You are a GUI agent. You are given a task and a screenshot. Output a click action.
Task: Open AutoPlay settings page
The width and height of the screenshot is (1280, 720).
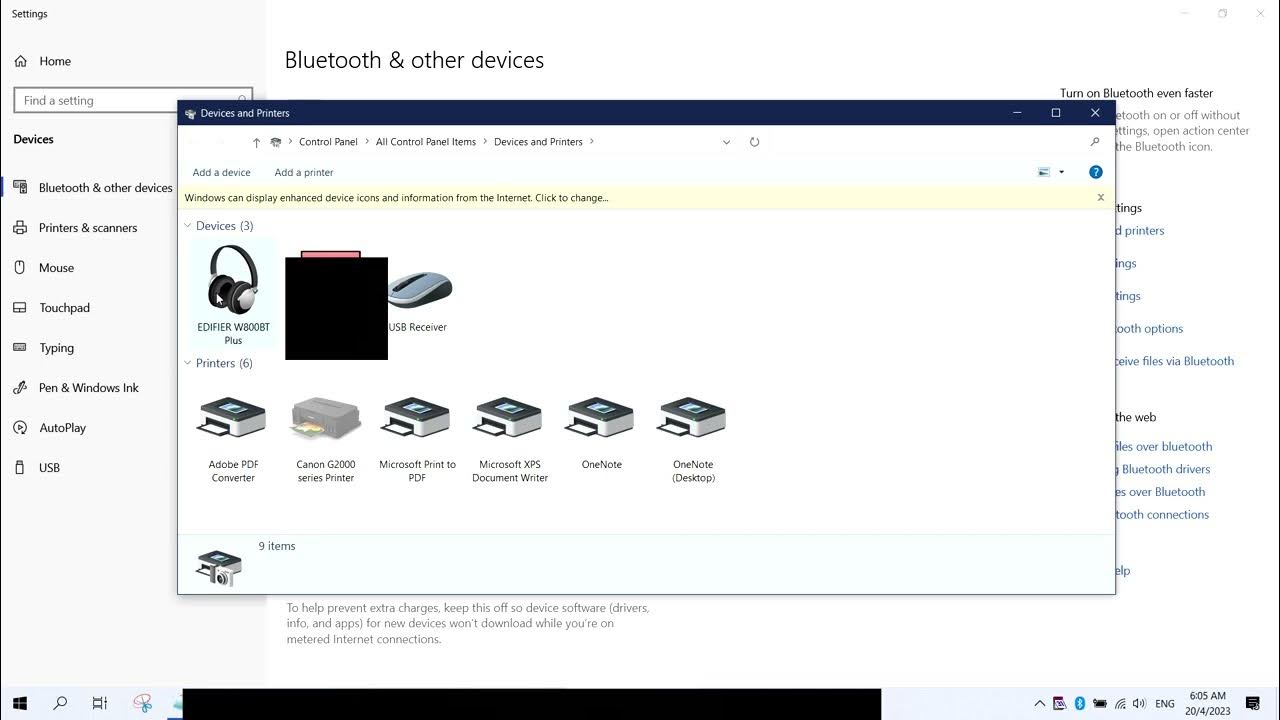(62, 428)
